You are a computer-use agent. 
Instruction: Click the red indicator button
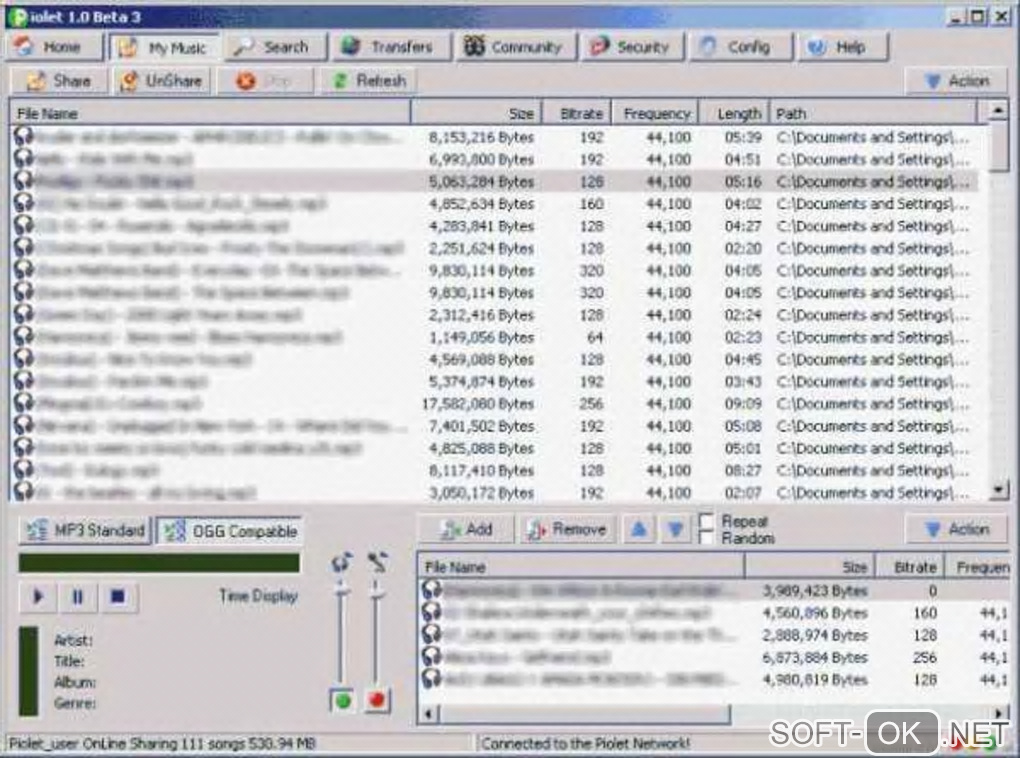(377, 700)
